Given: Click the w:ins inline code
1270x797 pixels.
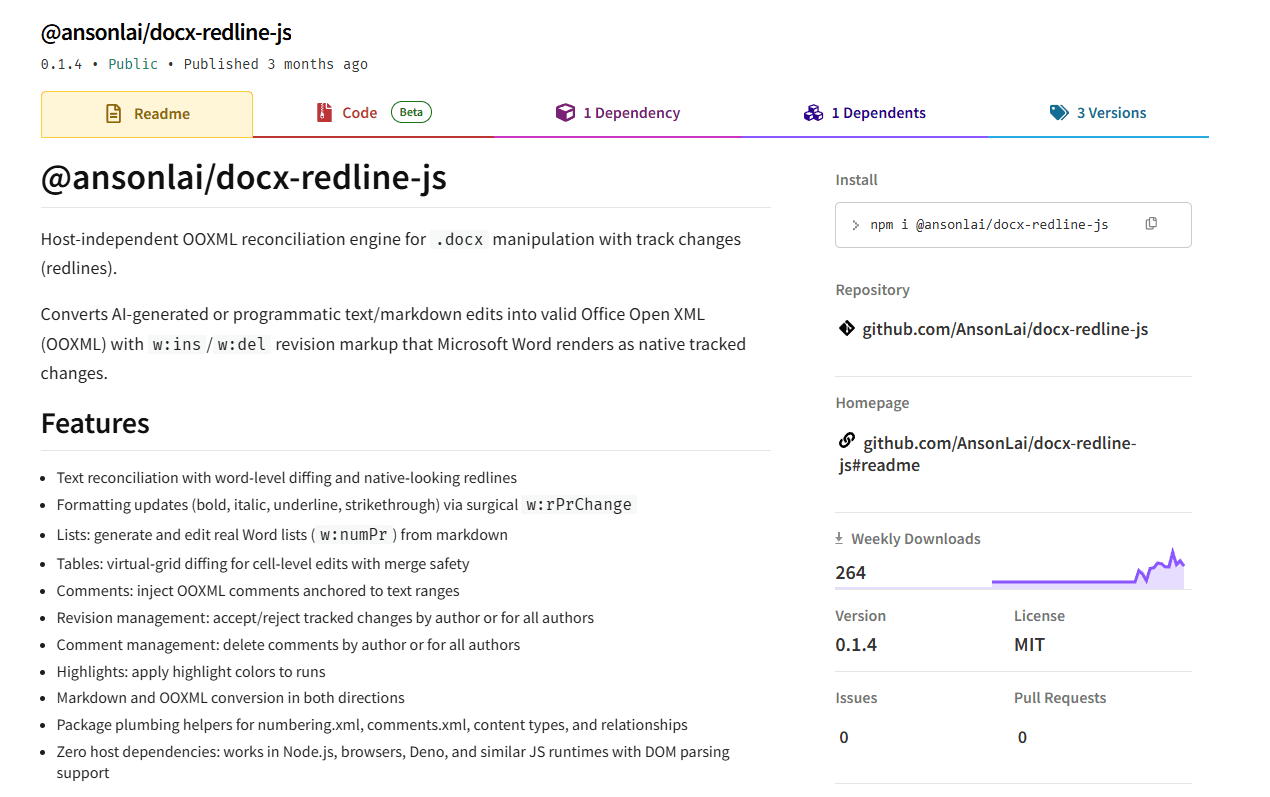Looking at the screenshot, I should [176, 345].
